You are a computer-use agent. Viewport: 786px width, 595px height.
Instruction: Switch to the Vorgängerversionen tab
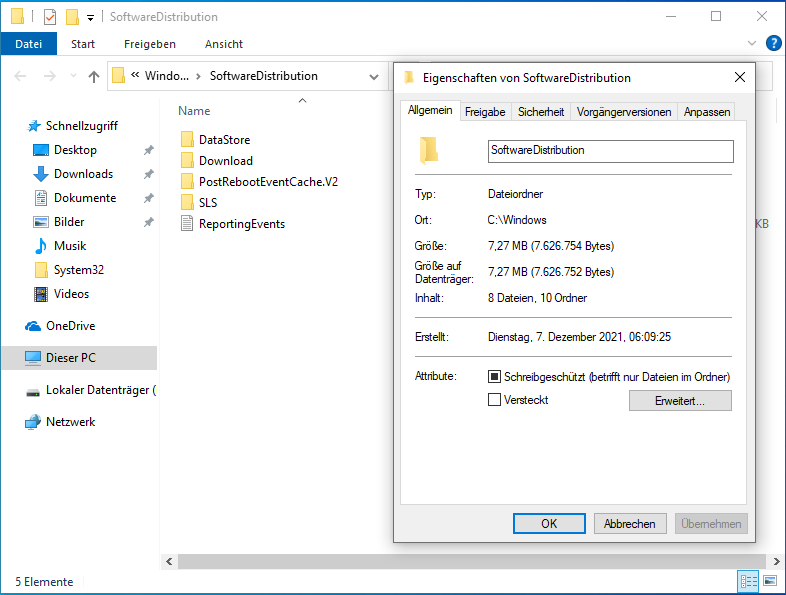pos(624,112)
